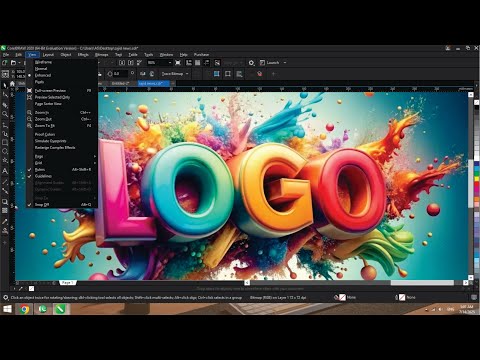Screen dimensions: 480x360
Task: Click the blue highlighted bitmap property icon
Action: coord(217,74)
